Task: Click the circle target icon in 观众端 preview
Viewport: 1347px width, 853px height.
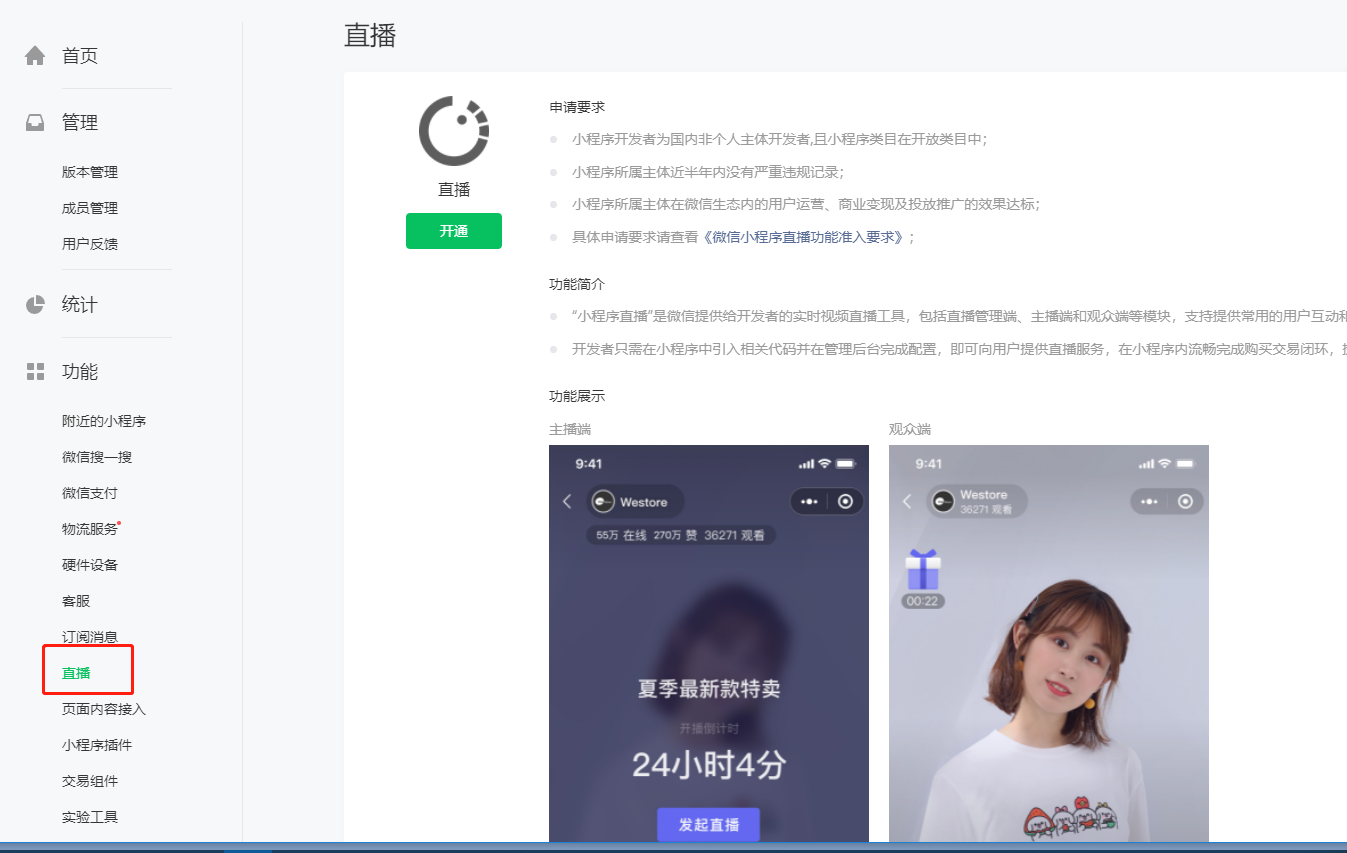Action: pyautogui.click(x=1186, y=501)
